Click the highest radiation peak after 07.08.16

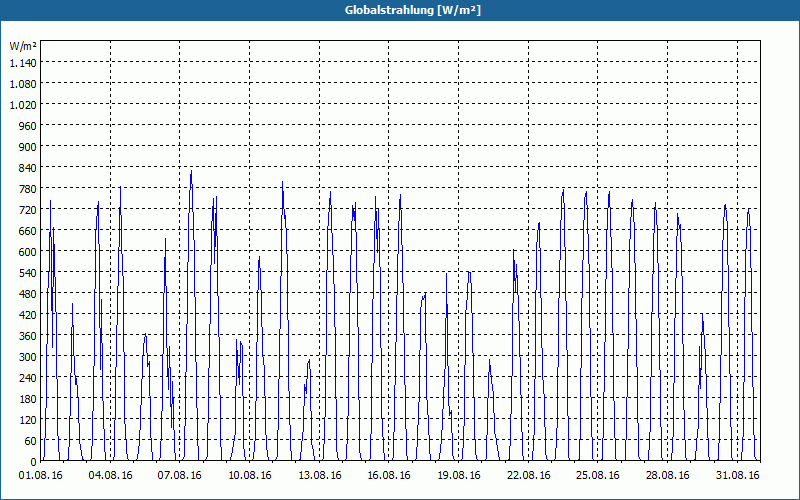point(191,171)
